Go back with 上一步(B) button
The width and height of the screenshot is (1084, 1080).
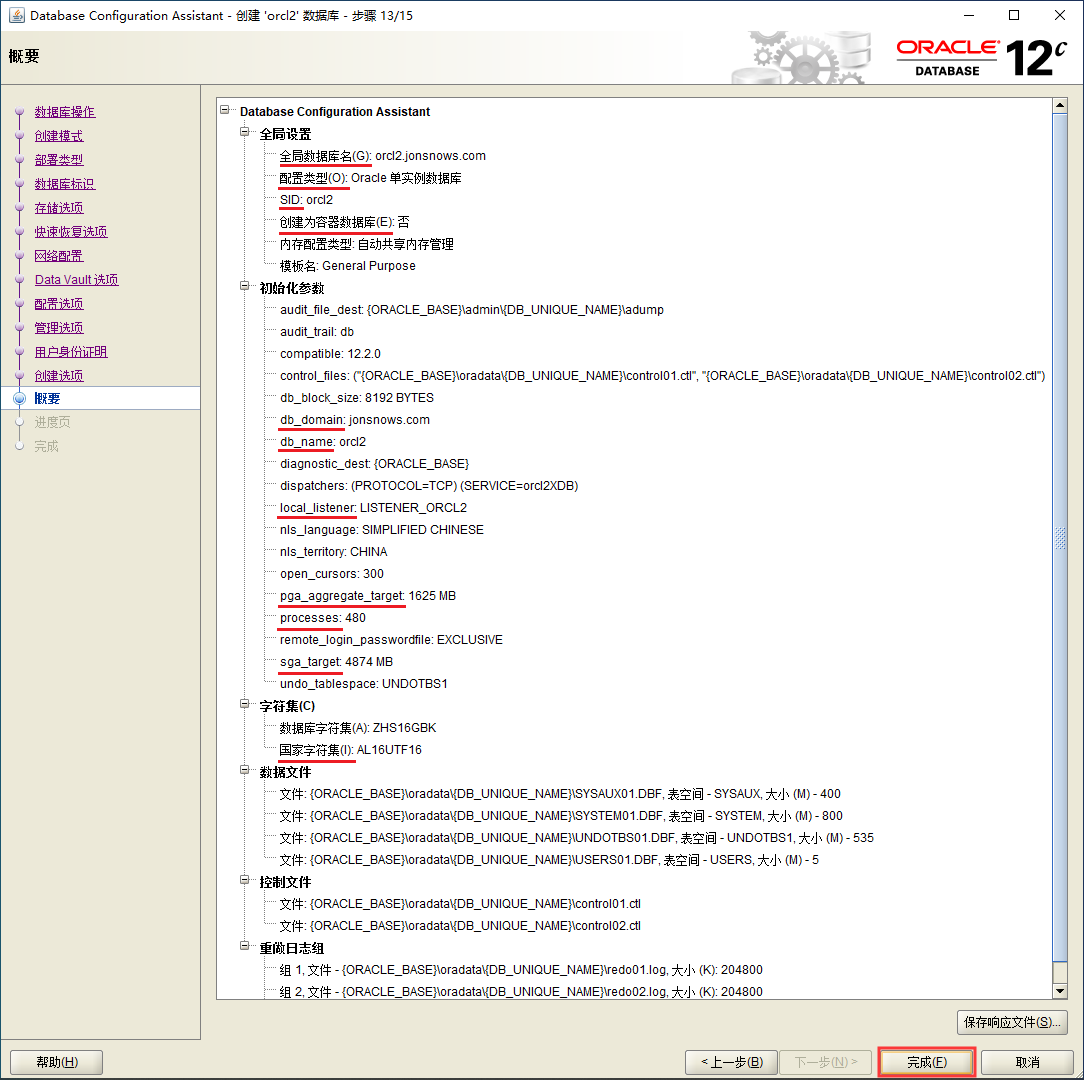[731, 1062]
